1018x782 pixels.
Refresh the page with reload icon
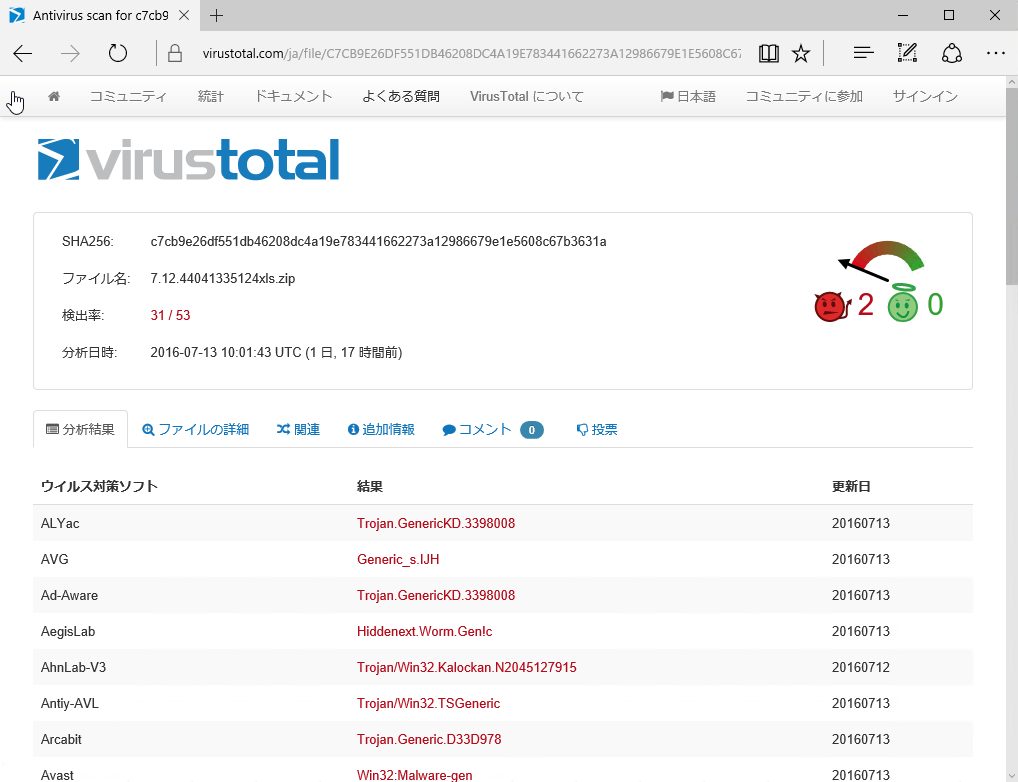pyautogui.click(x=118, y=53)
